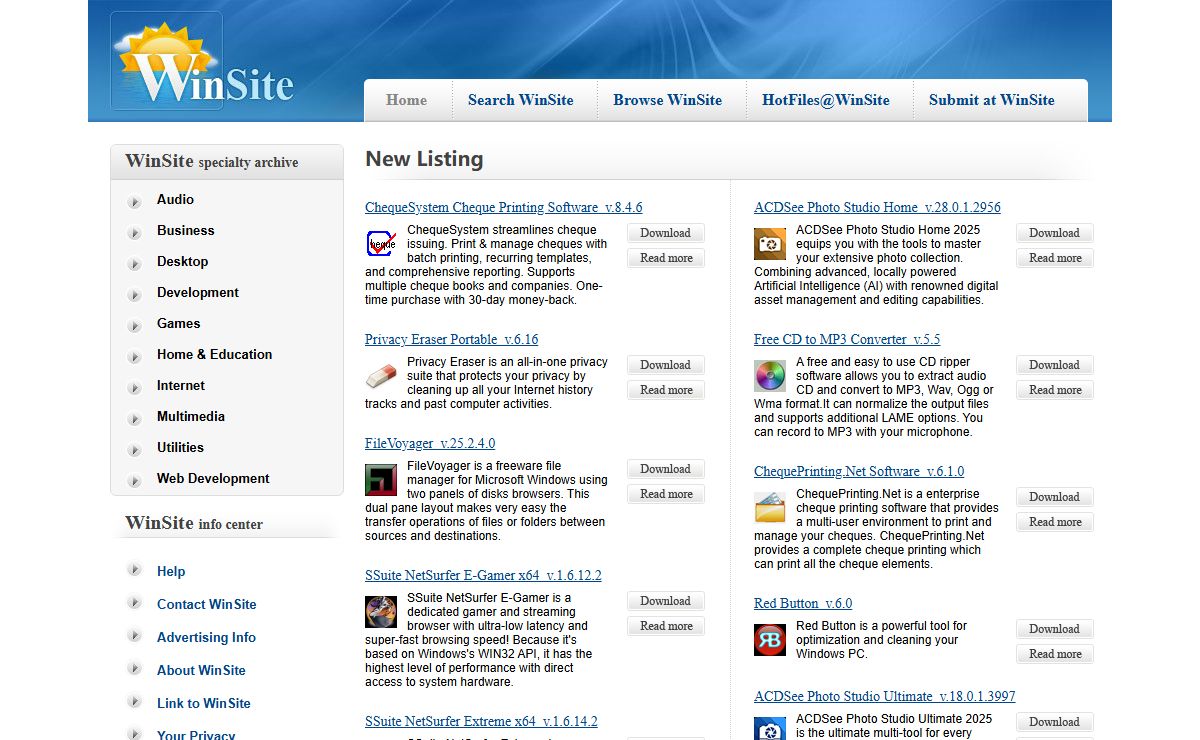Click the Red Button RB icon
Viewport: 1200px width, 740px height.
click(770, 639)
